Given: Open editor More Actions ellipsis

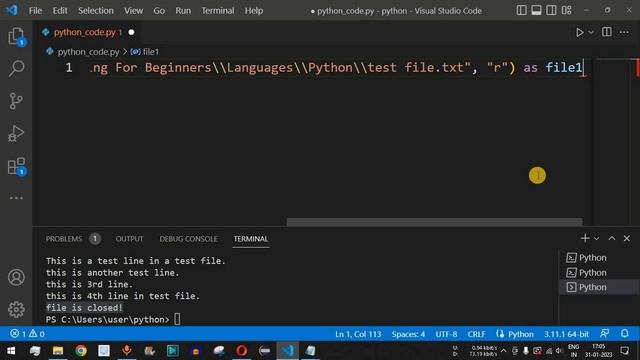Looking at the screenshot, I should coord(624,32).
